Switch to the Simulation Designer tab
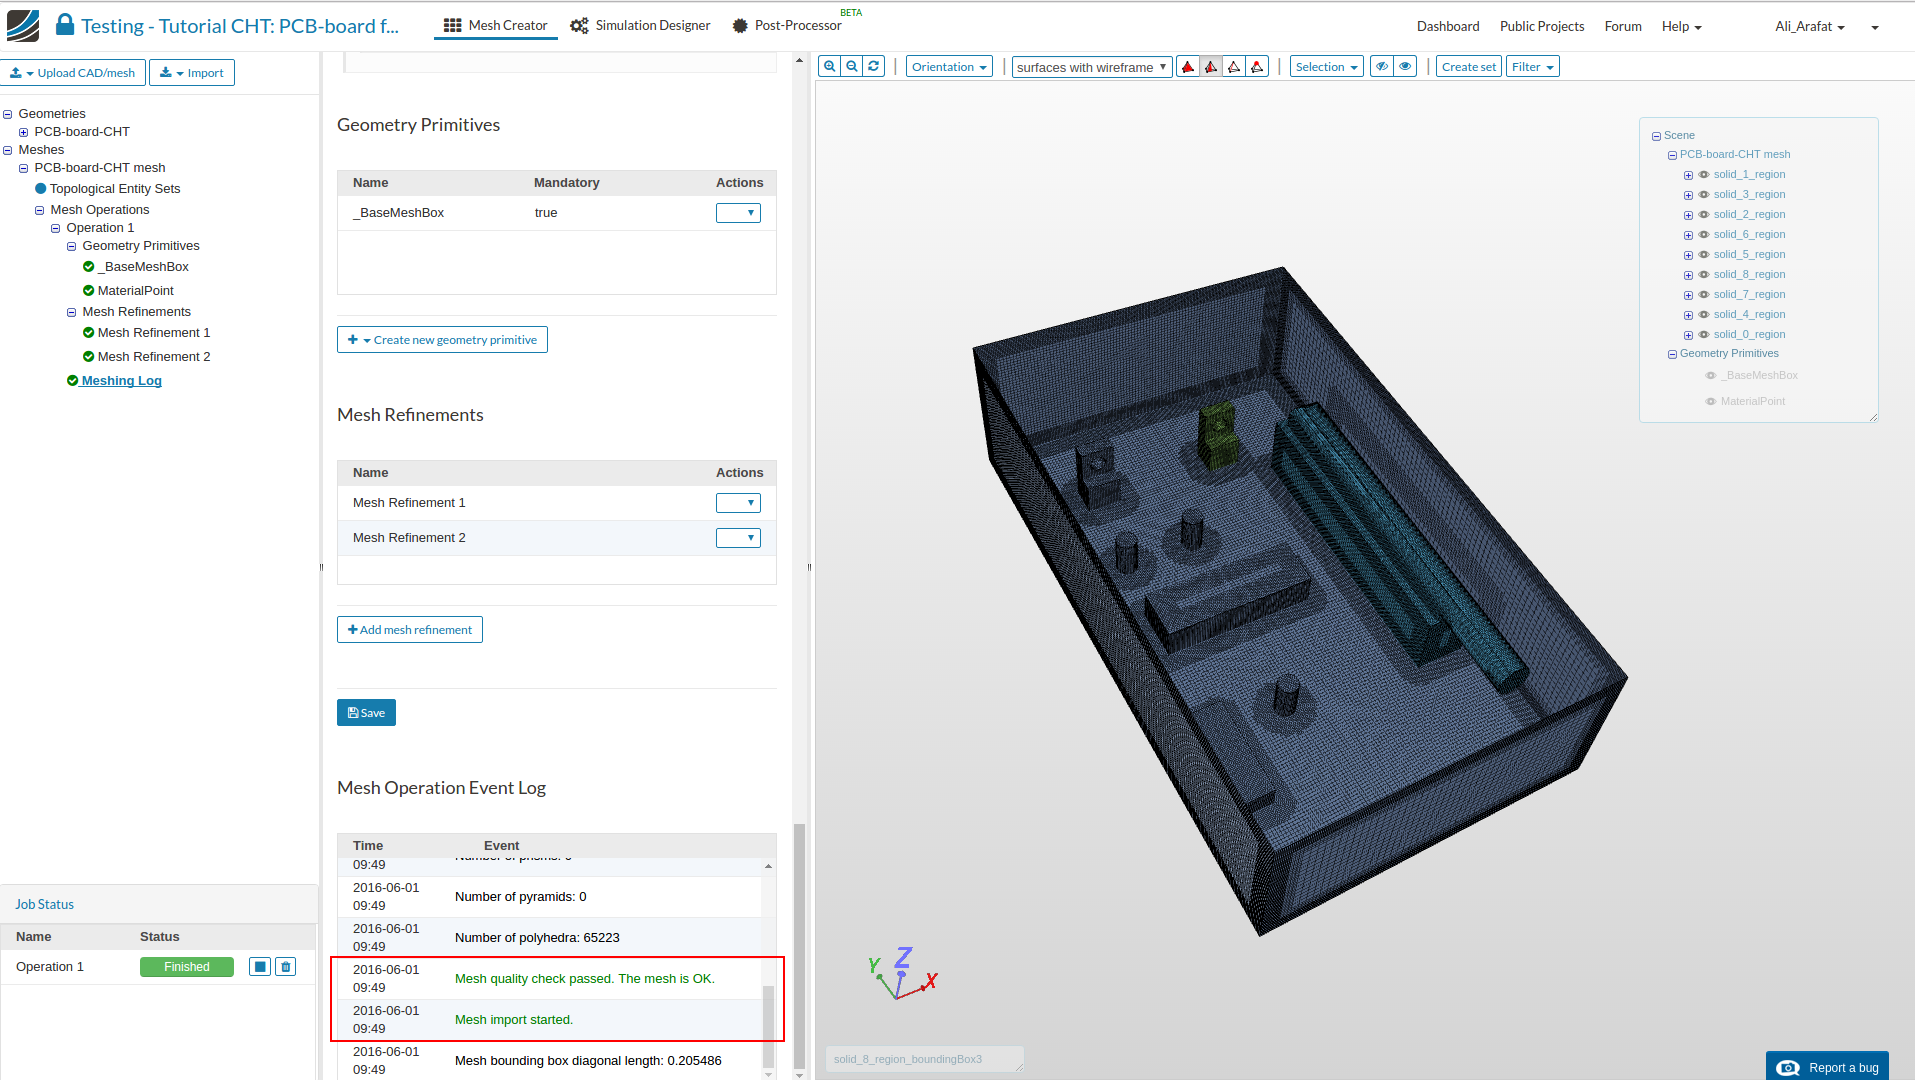1915x1080 pixels. tap(640, 26)
